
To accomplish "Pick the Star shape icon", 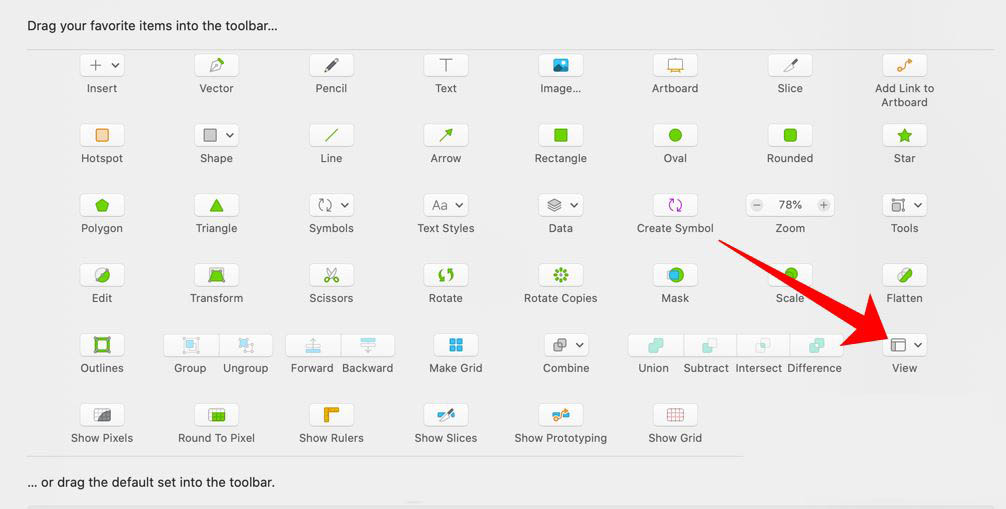I will pyautogui.click(x=905, y=135).
